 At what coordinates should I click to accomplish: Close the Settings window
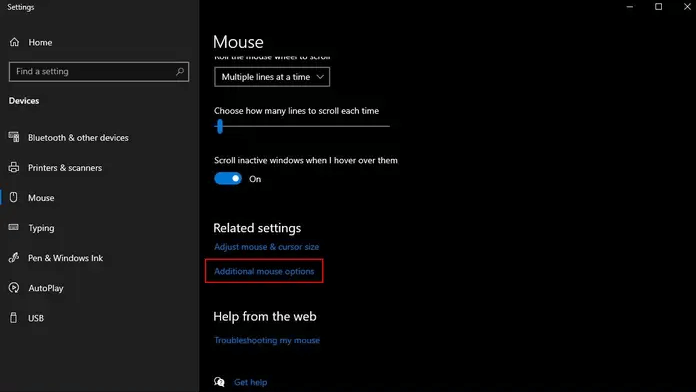pyautogui.click(x=687, y=7)
